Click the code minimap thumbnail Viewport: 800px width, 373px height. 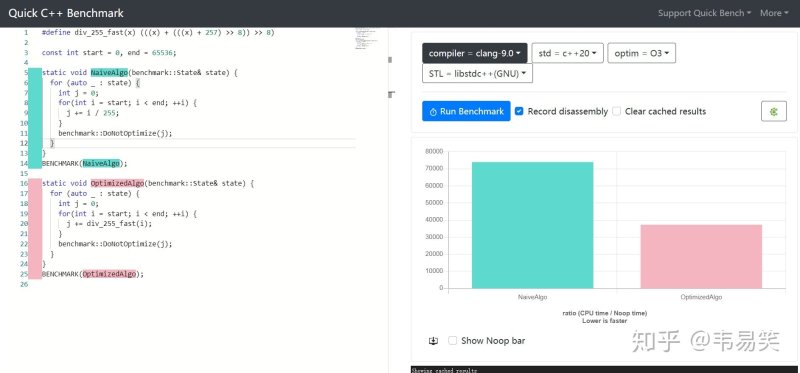point(365,38)
